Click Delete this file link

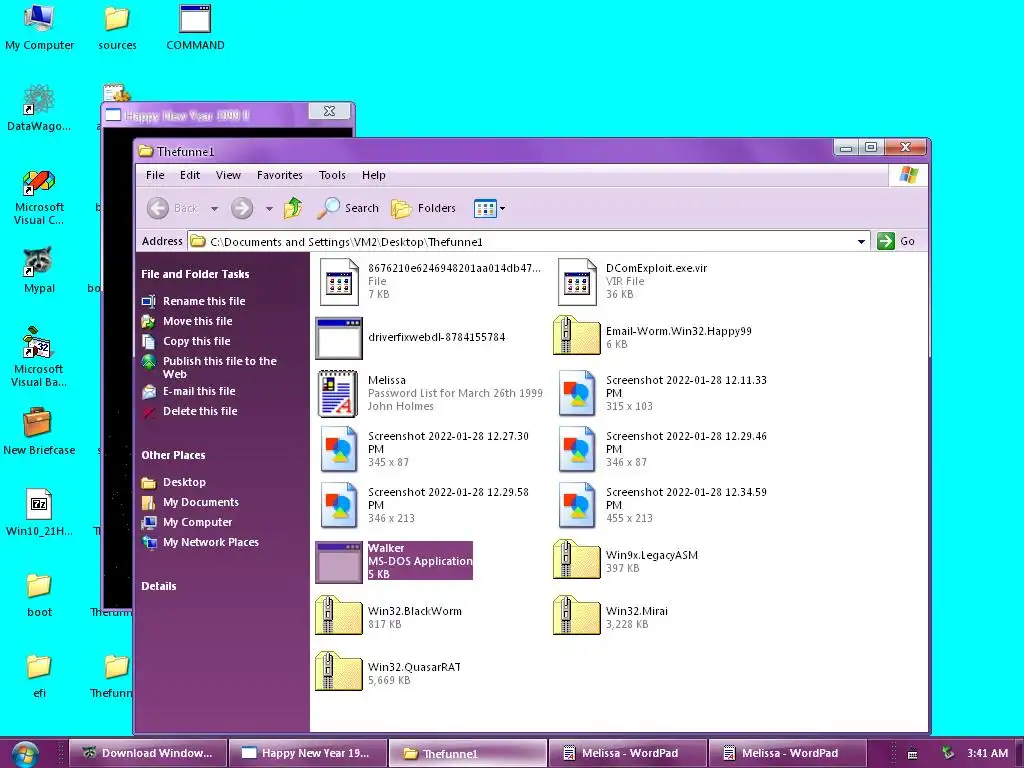tap(200, 411)
